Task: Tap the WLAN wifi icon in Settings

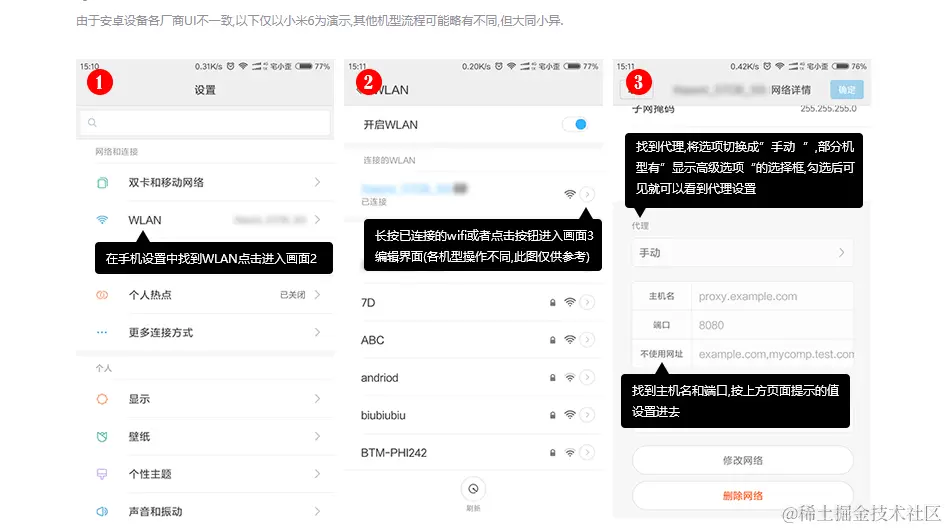Action: (102, 220)
